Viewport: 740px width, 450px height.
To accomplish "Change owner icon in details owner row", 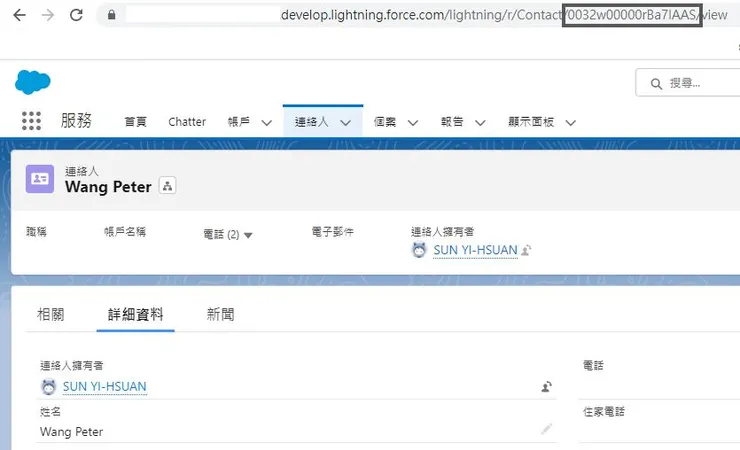I will click(547, 387).
